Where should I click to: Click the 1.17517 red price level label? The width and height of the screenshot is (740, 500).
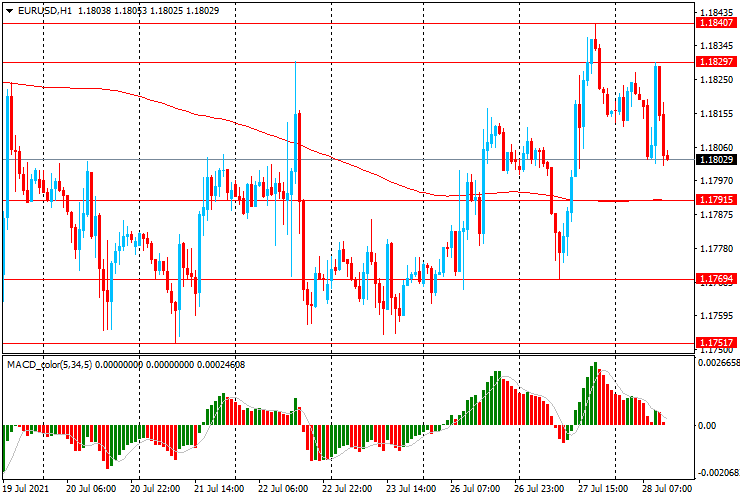pyautogui.click(x=716, y=343)
